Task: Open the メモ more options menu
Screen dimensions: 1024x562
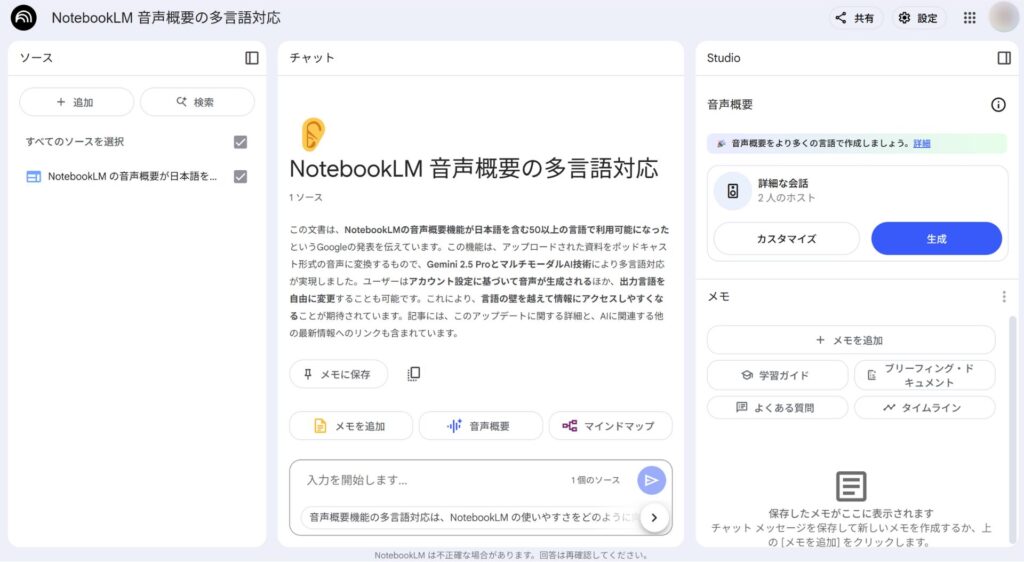Action: 1004,297
